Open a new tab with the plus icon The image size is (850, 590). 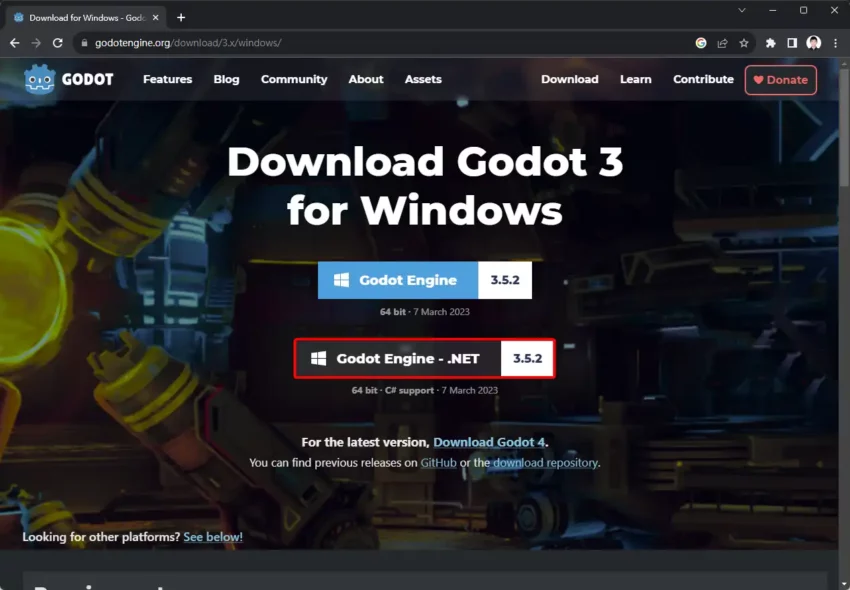click(181, 17)
